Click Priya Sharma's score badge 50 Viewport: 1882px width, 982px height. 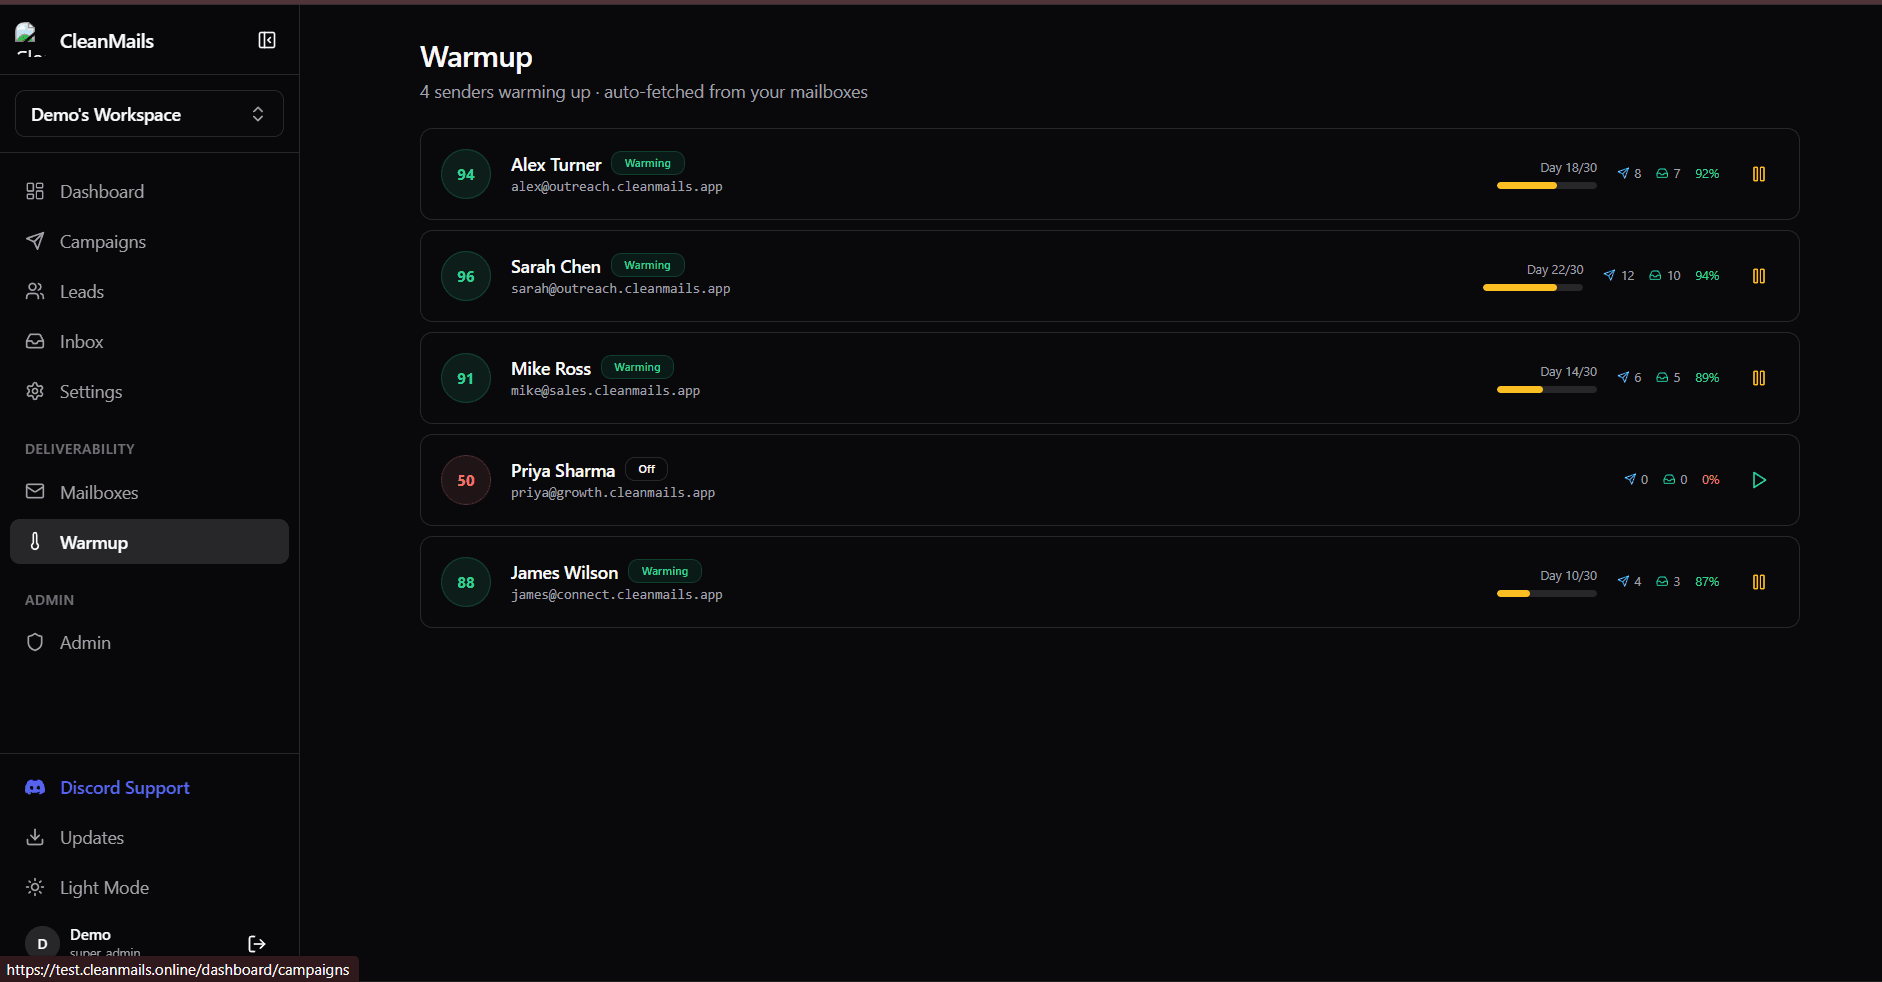[x=466, y=480]
